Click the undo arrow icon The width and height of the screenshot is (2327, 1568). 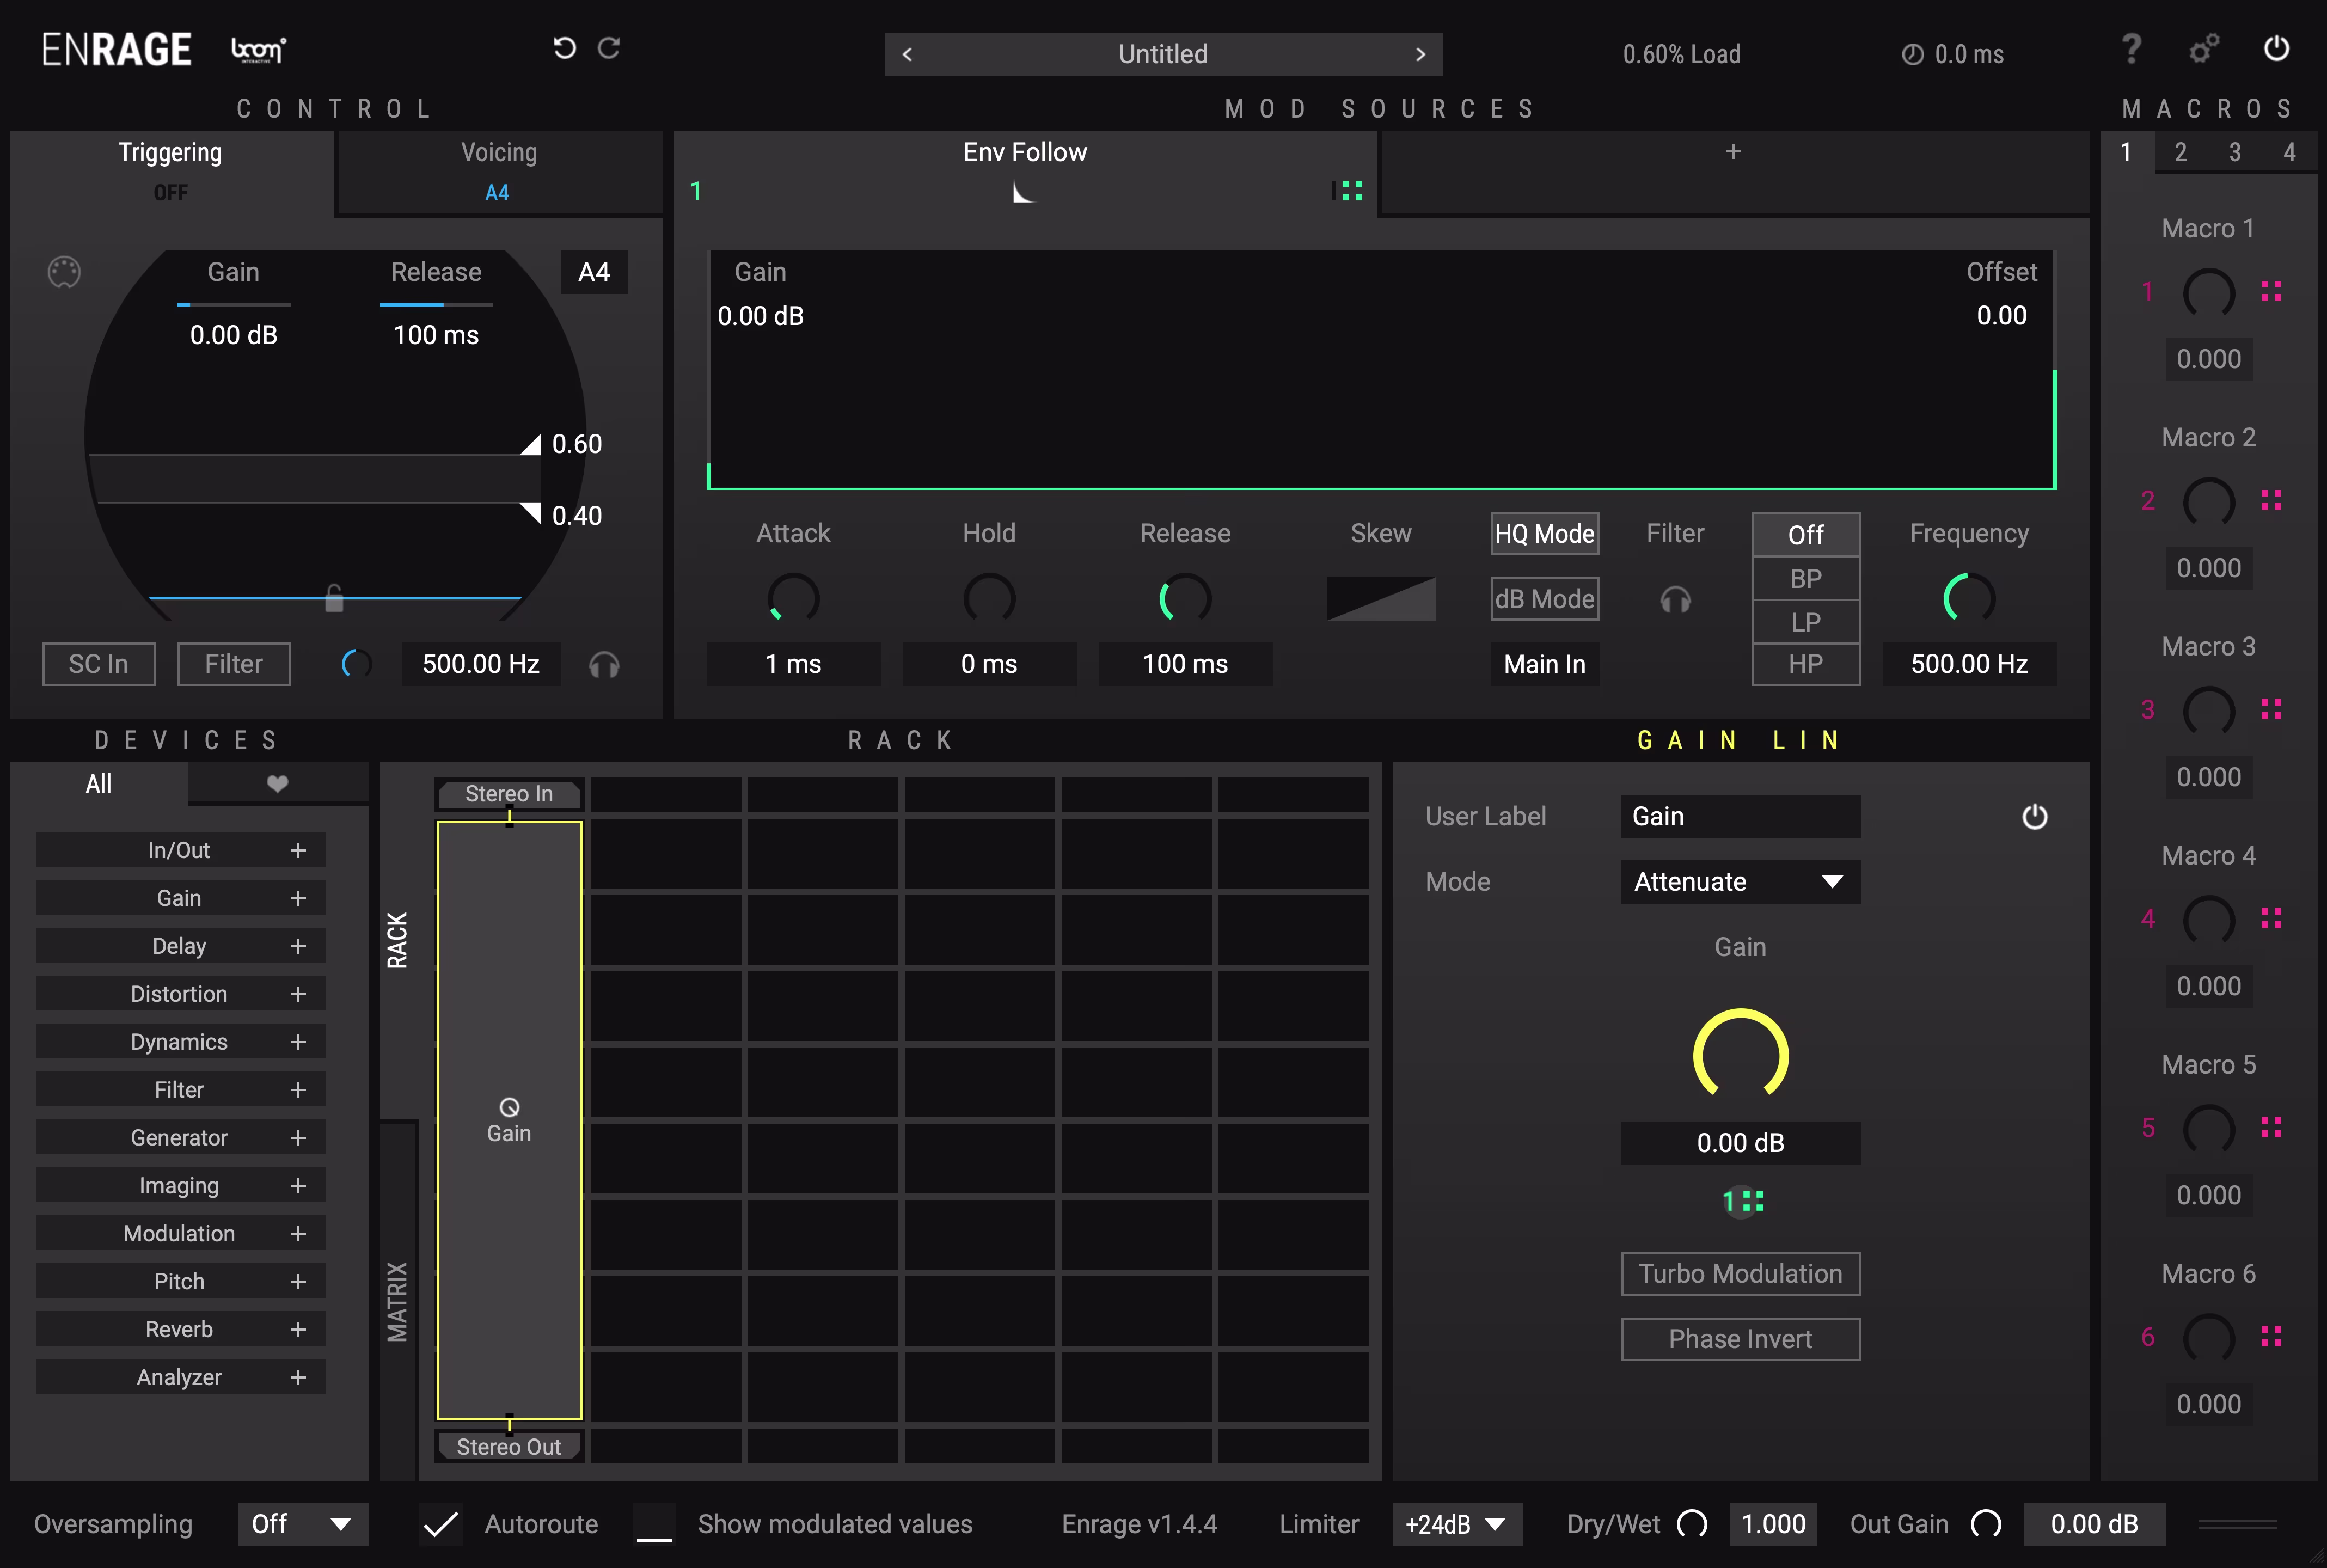click(564, 48)
